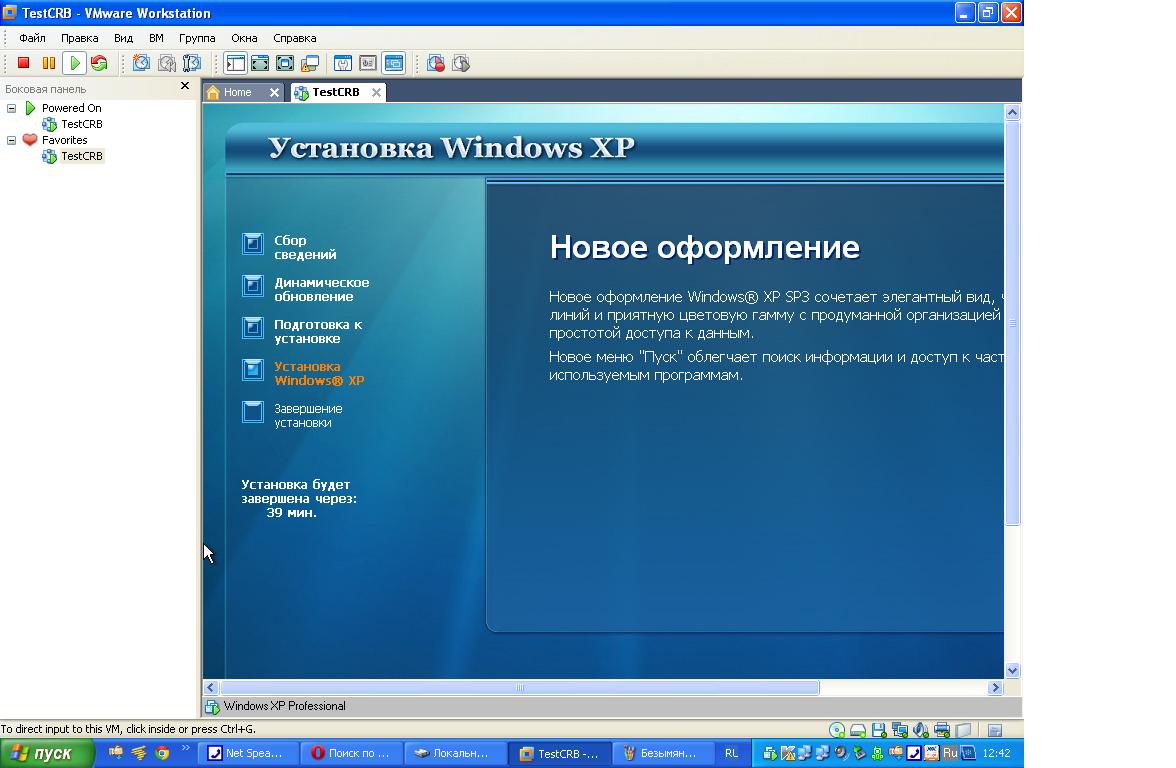The width and height of the screenshot is (1176, 768).
Task: Click the vertical scrollbar up arrow
Action: pyautogui.click(x=1012, y=112)
